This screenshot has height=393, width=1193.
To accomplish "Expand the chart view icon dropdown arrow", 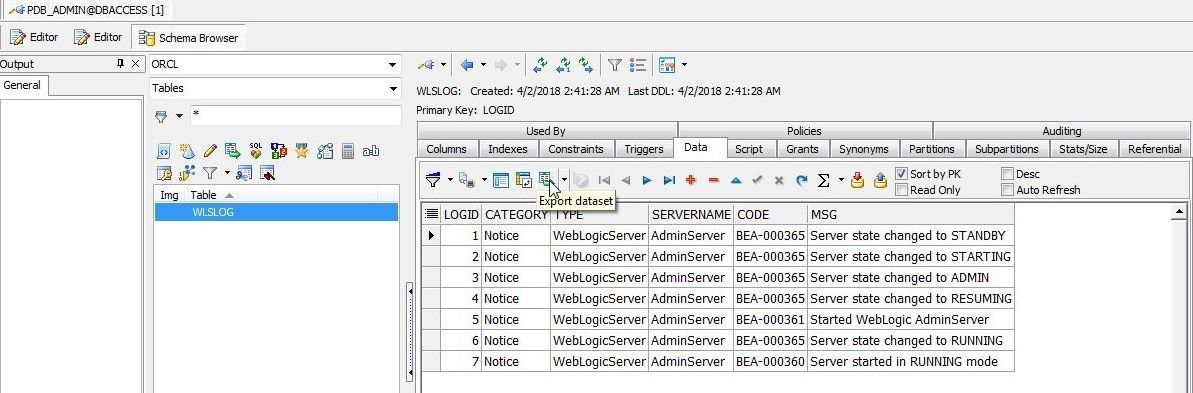I will click(684, 65).
